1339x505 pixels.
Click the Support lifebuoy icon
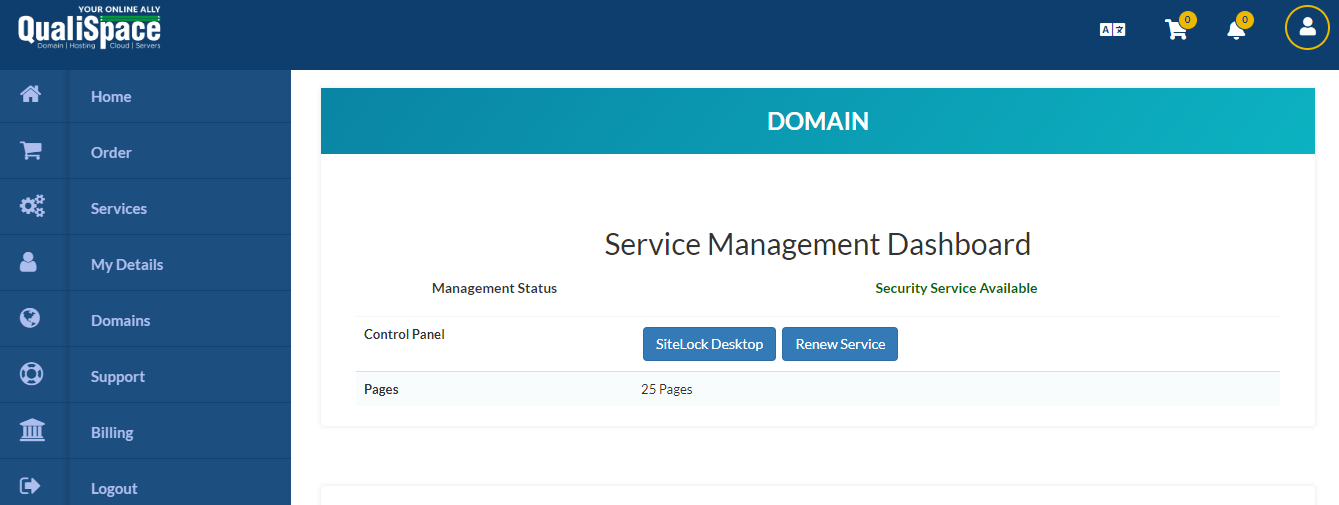click(31, 375)
